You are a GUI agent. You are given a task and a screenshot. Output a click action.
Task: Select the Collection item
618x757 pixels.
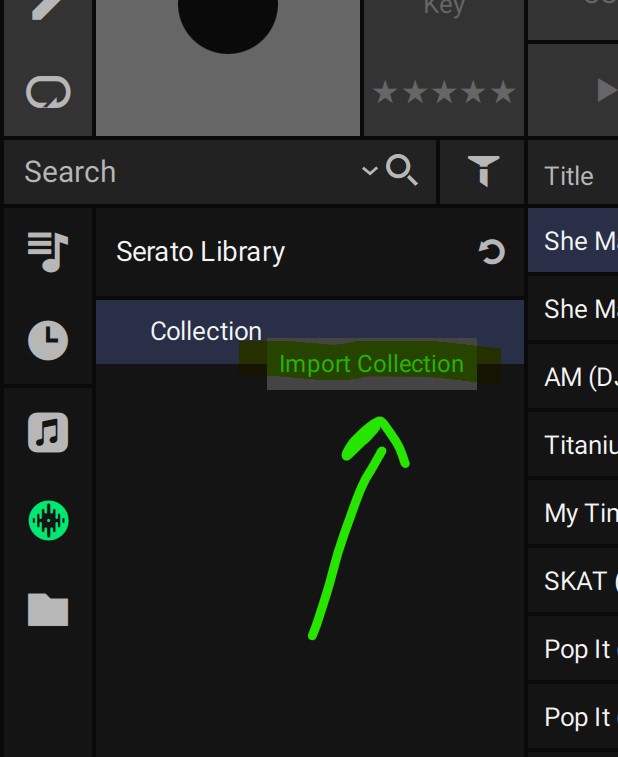pos(309,332)
